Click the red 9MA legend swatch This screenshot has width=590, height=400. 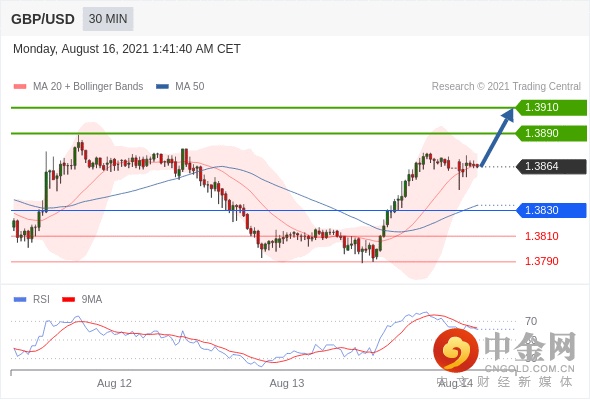(68, 300)
